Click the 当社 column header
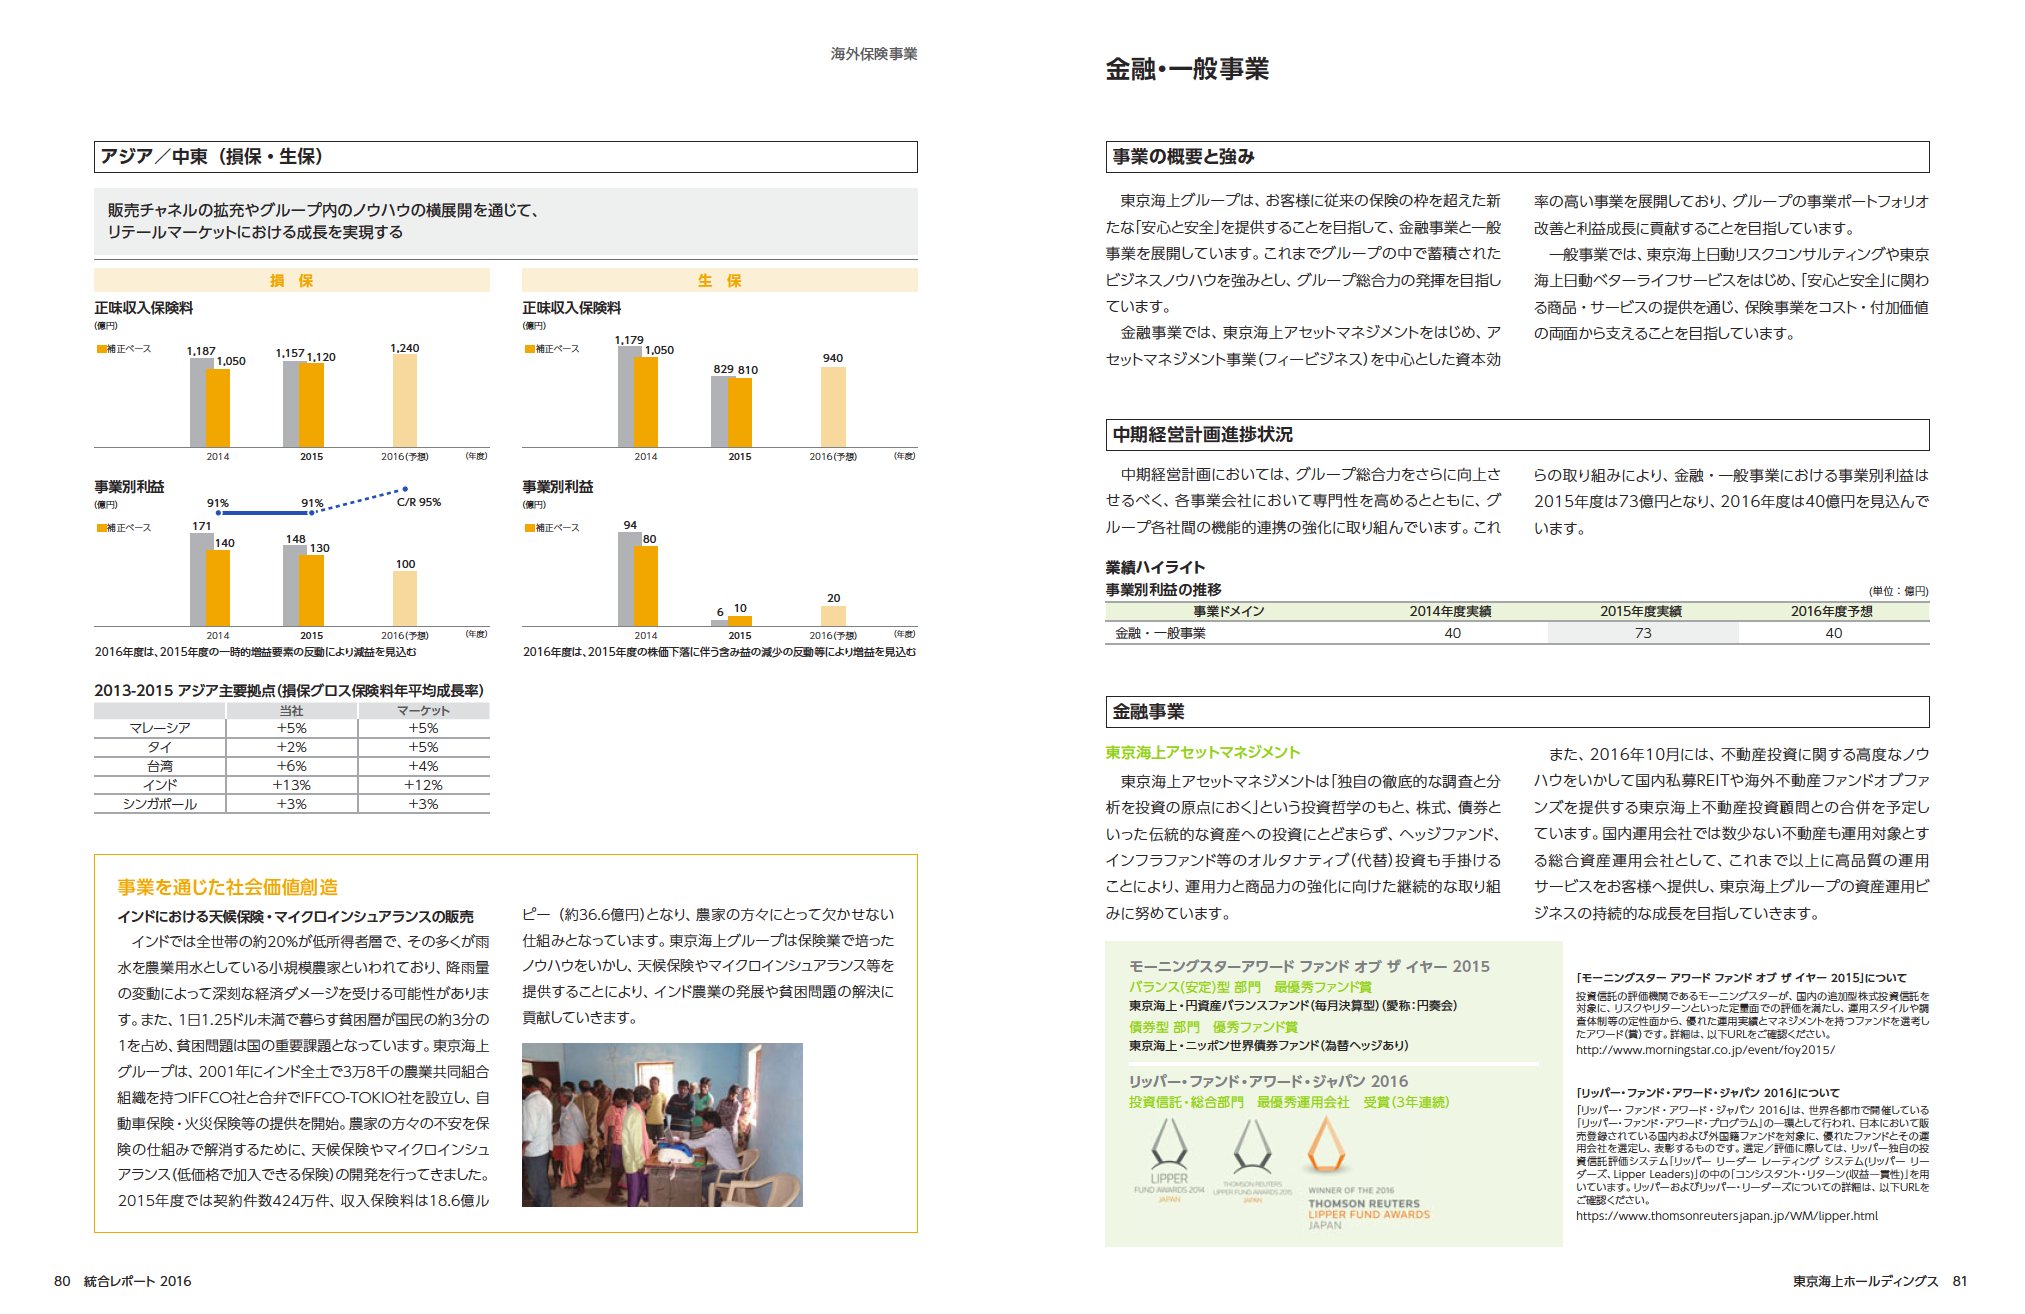The width and height of the screenshot is (2025, 1314). point(292,711)
